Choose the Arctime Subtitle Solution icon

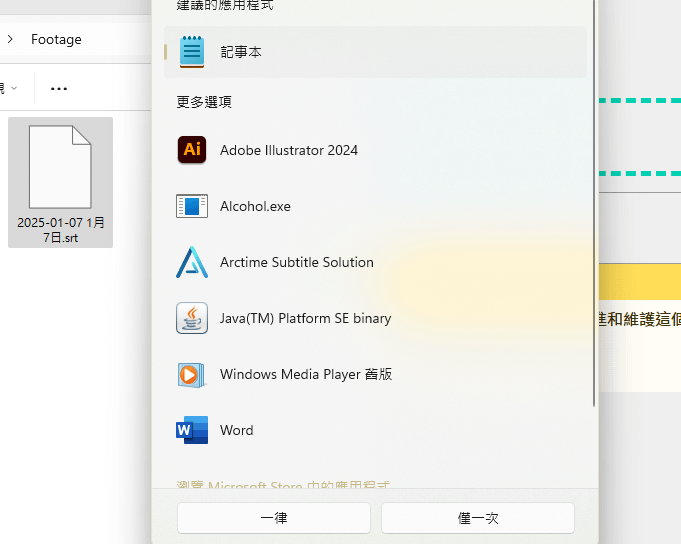192,262
